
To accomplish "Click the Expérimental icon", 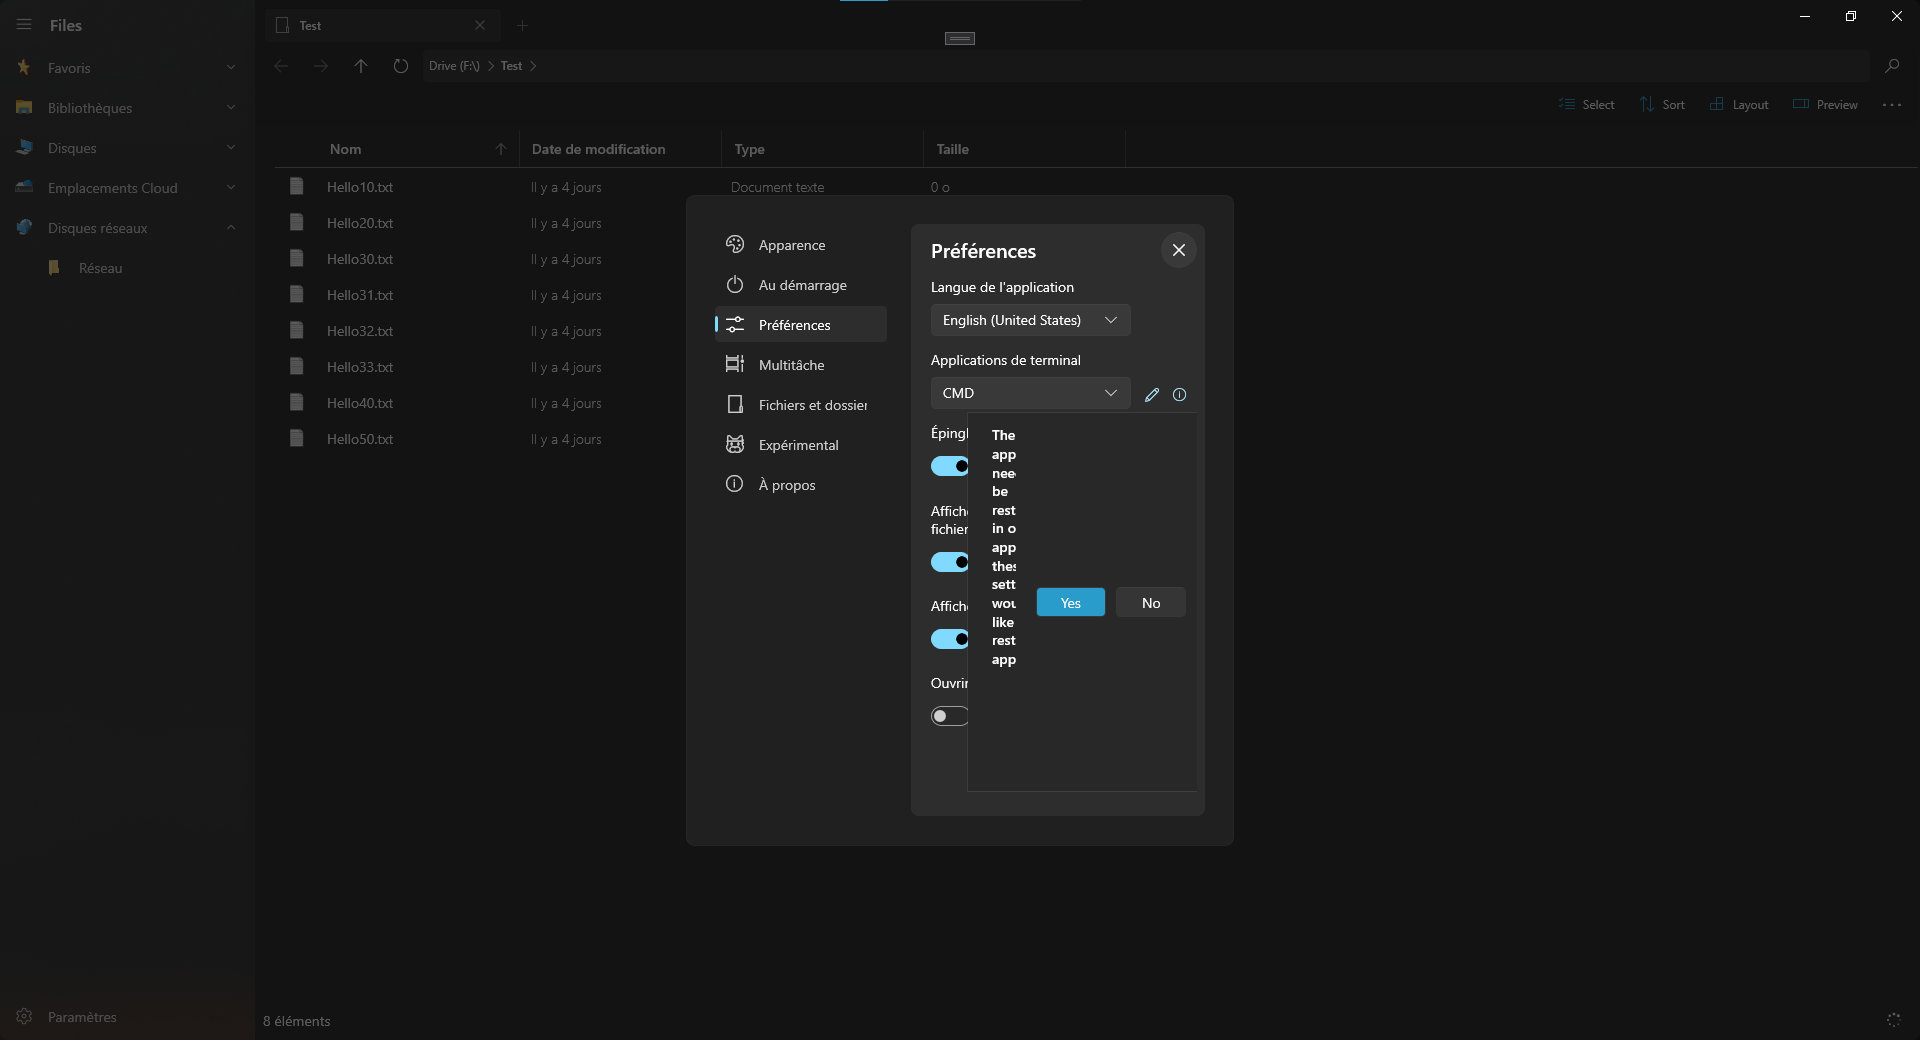I will (x=735, y=444).
